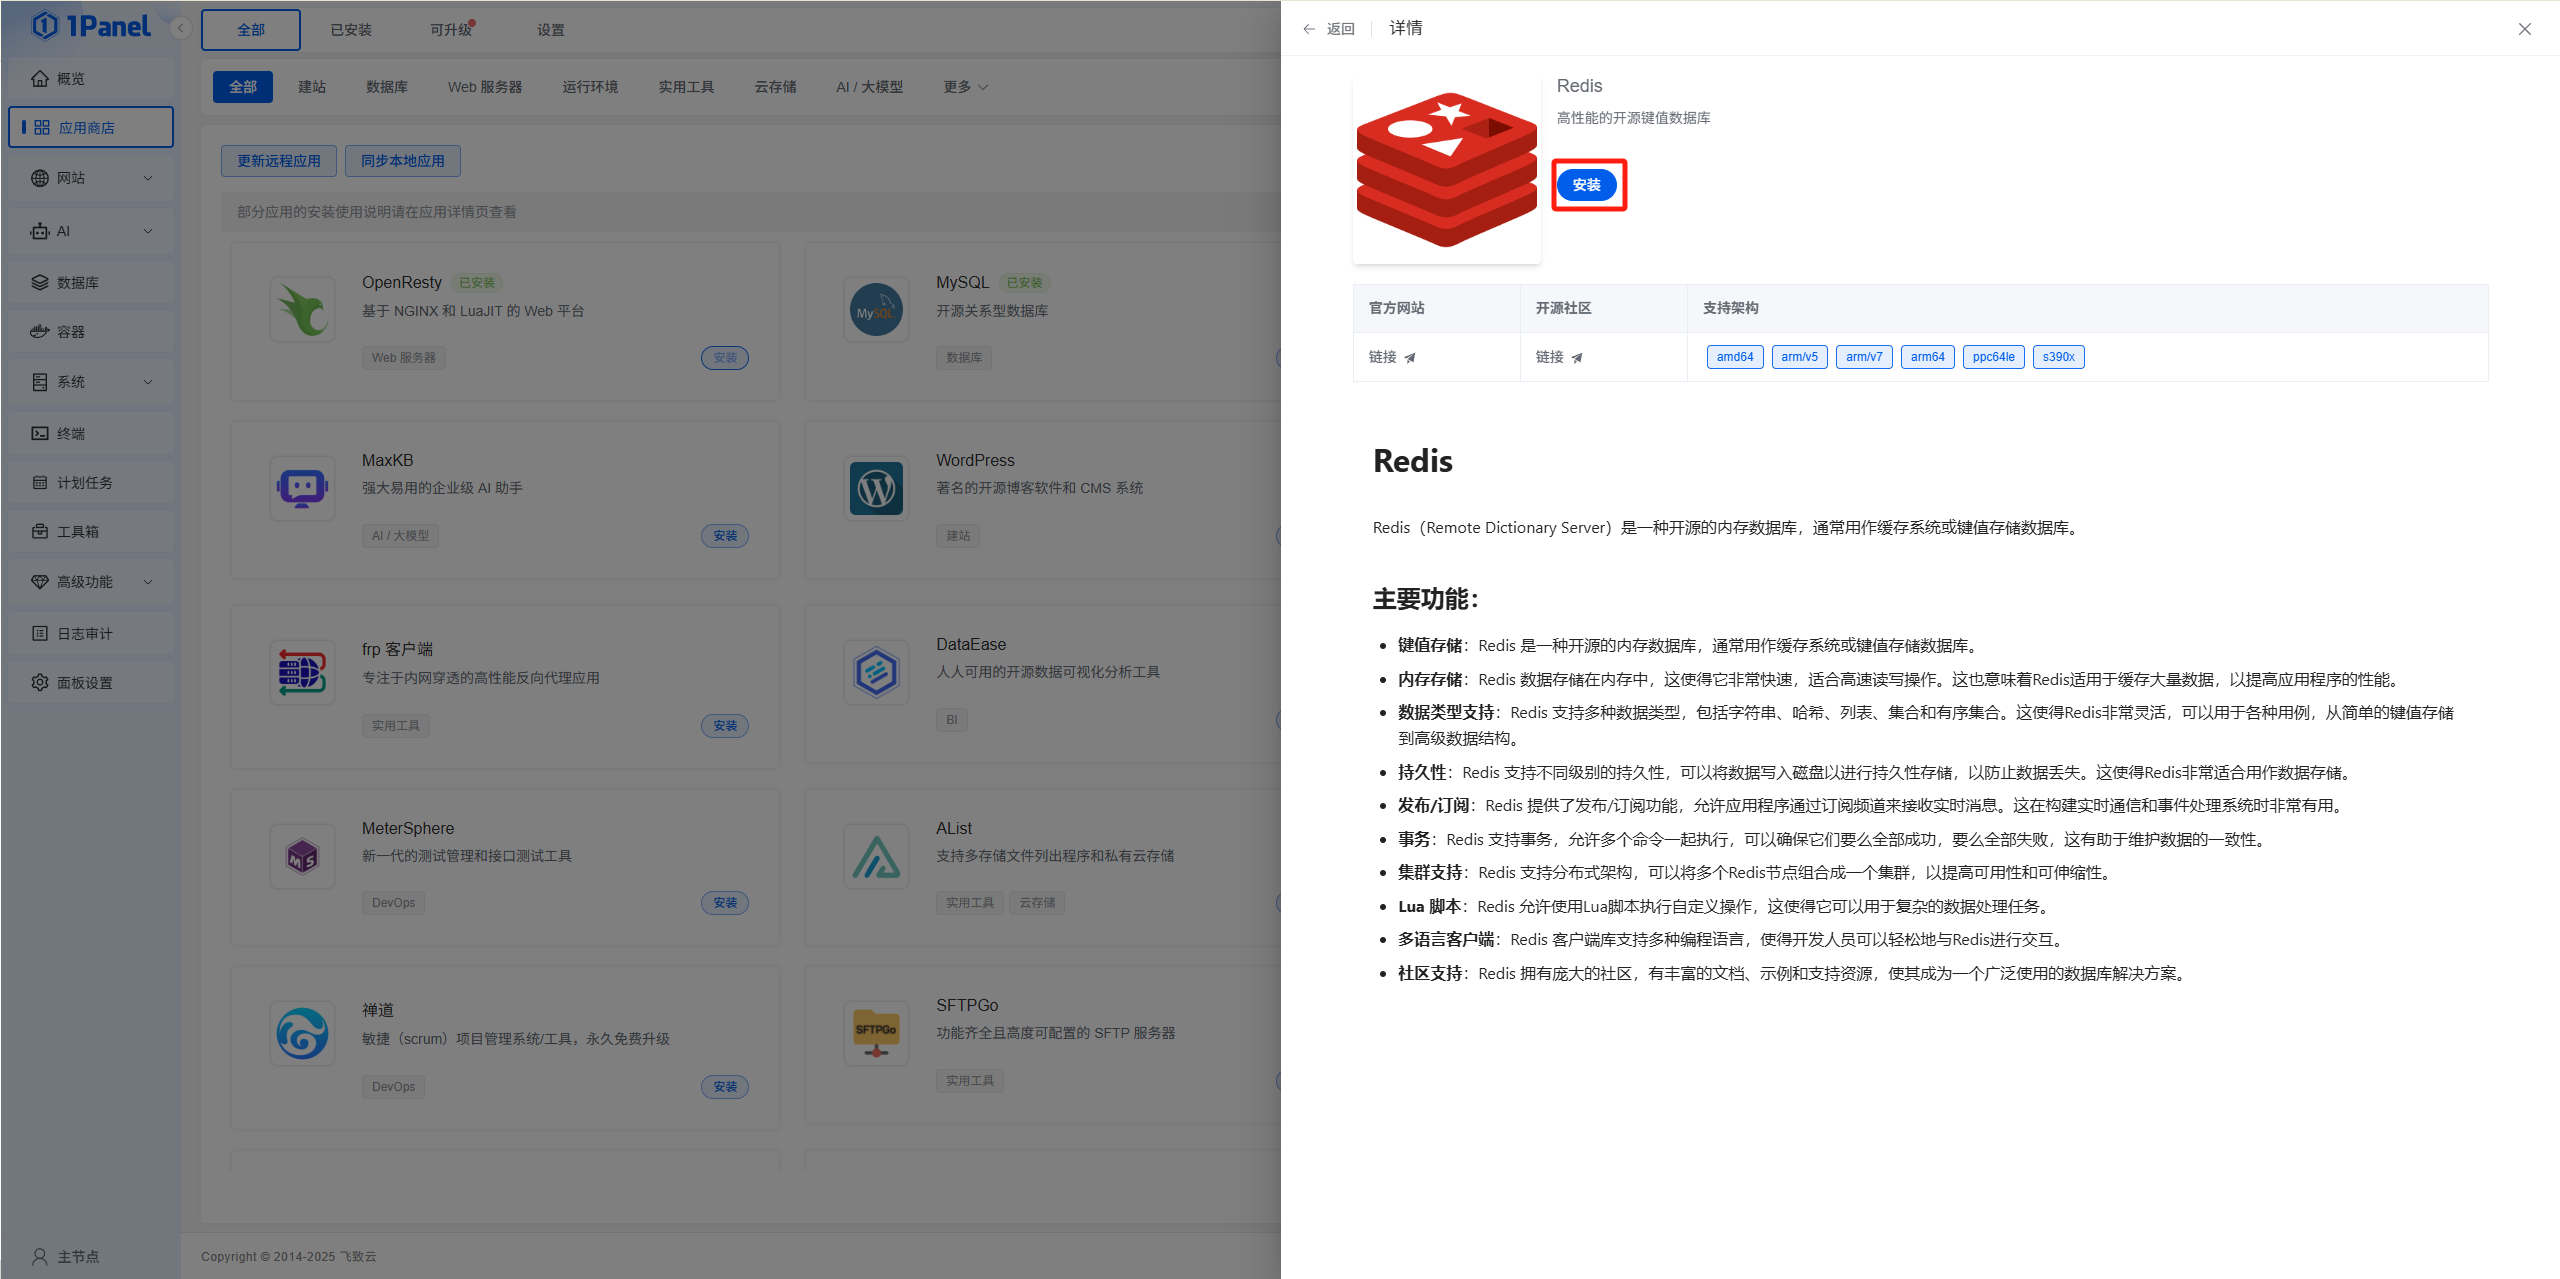Click the MaxKB robot app icon

[x=302, y=488]
